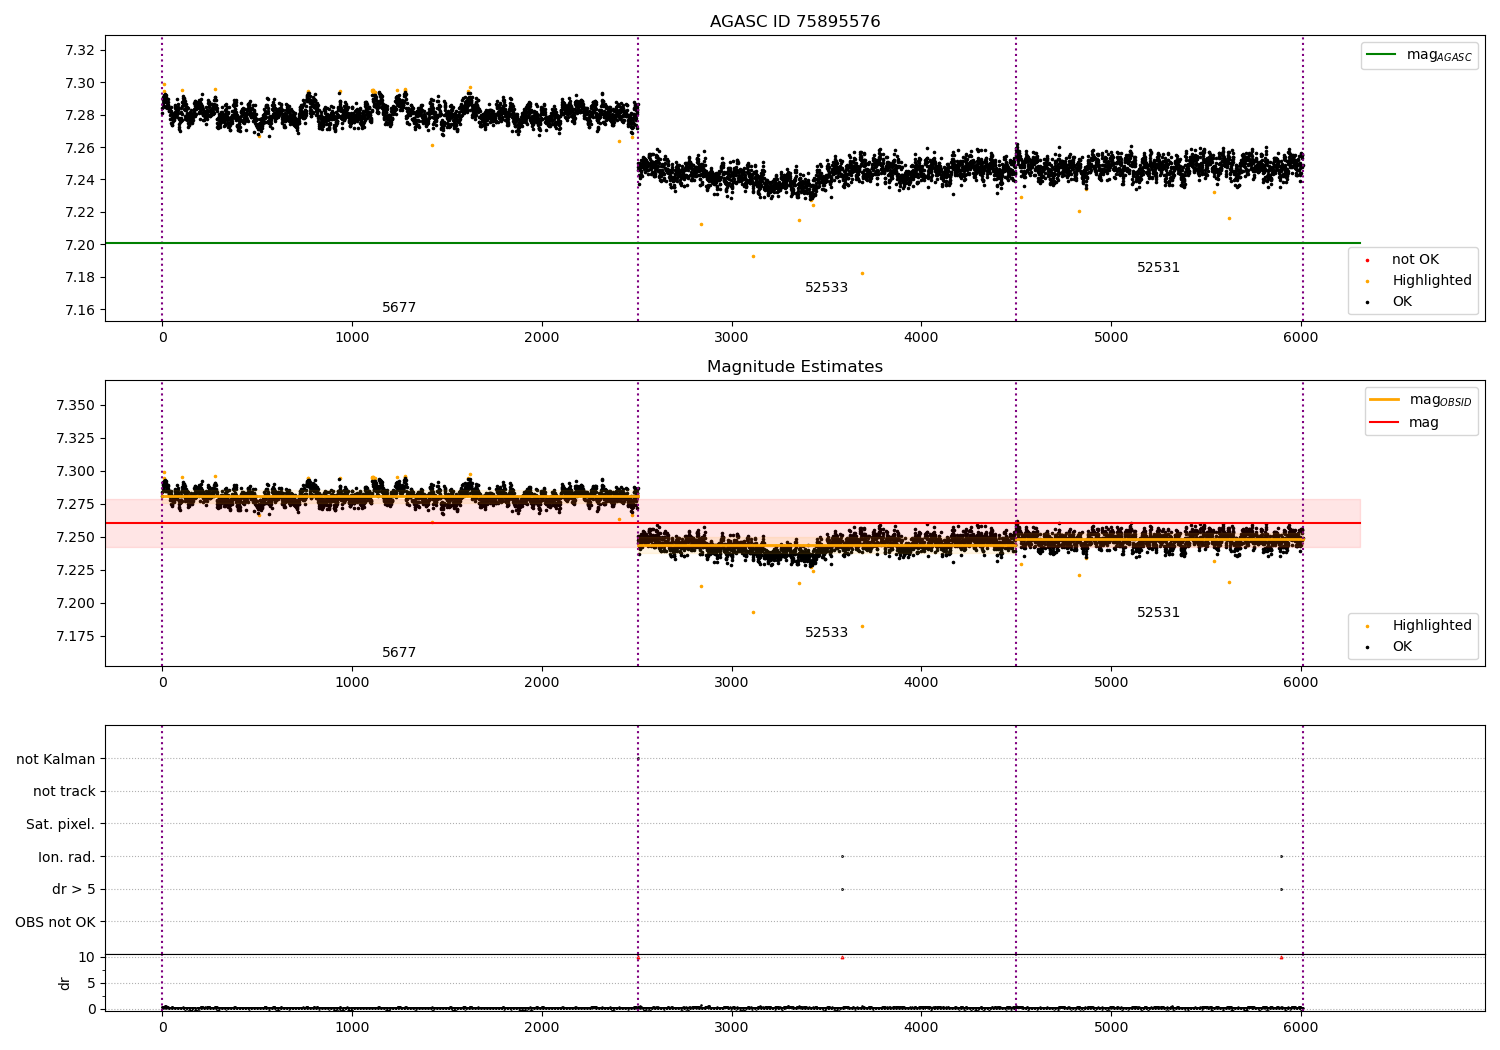Click obsid label 52531 in the top plot
The width and height of the screenshot is (1500, 1050).
click(x=1158, y=268)
